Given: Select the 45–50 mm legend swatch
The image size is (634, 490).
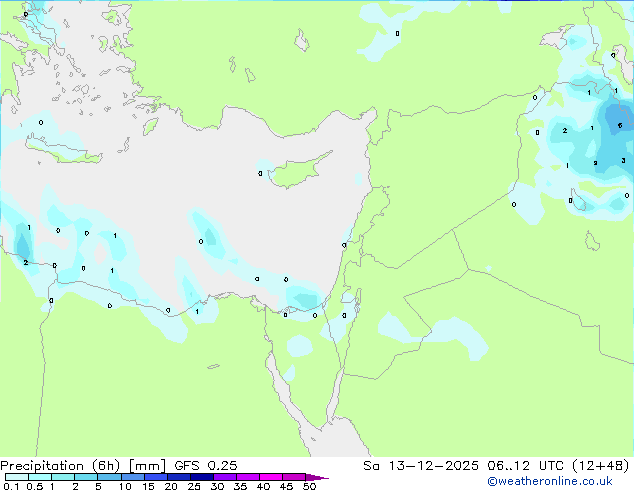Looking at the screenshot, I should tap(294, 477).
